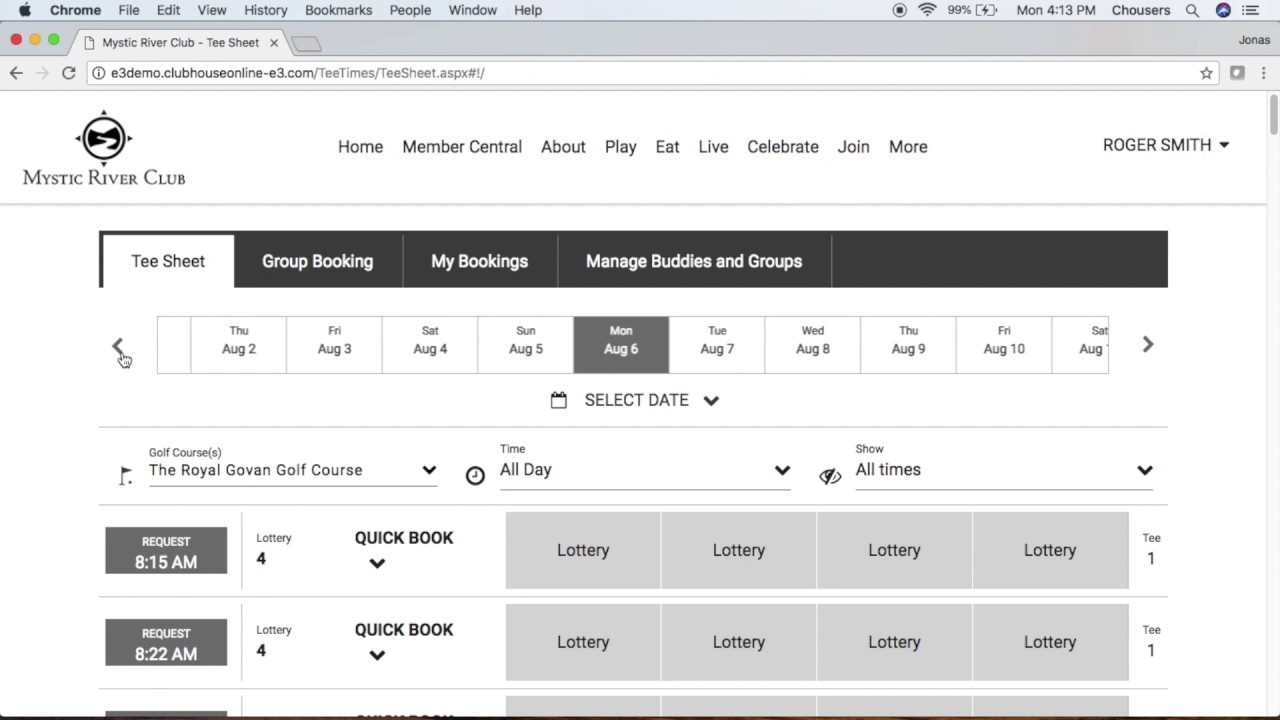Click the Siri-like colored icon in menu bar
Screen dimensions: 1280x720
tap(1223, 10)
